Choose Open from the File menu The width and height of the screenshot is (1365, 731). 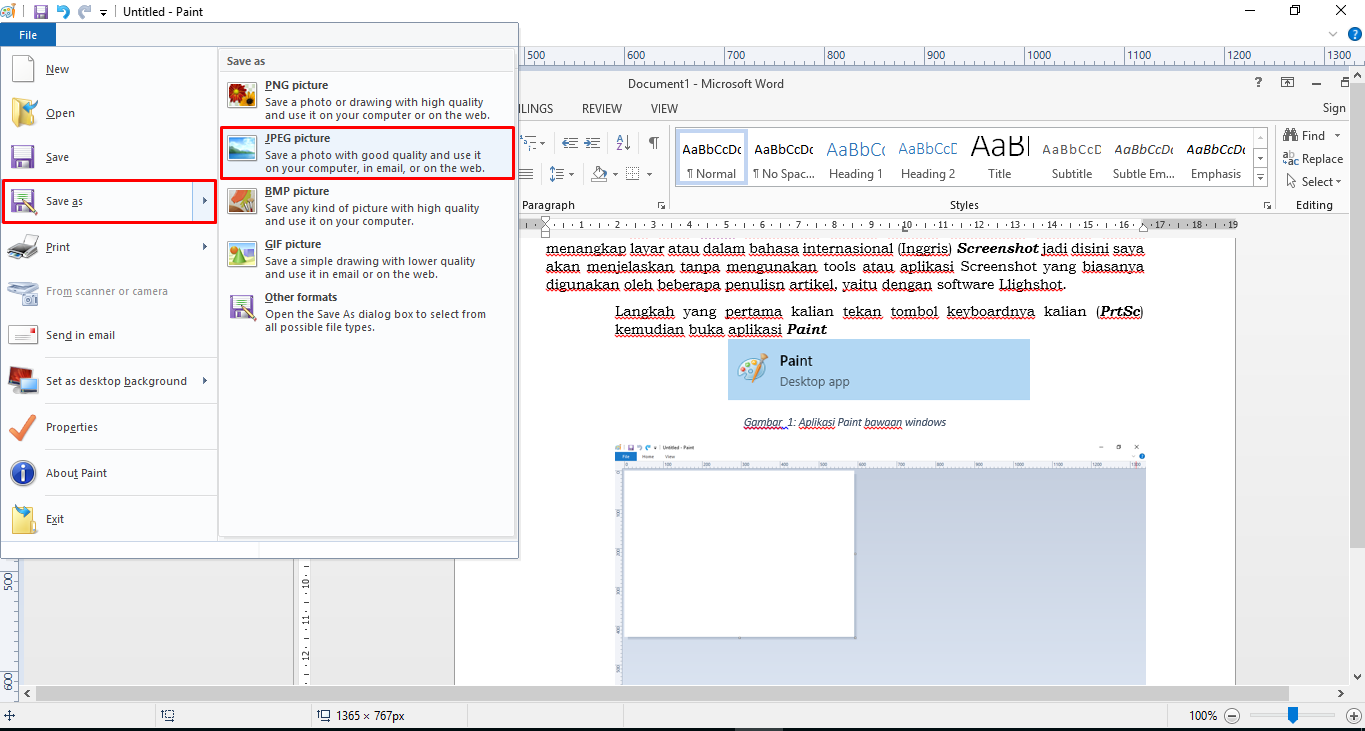[109, 113]
